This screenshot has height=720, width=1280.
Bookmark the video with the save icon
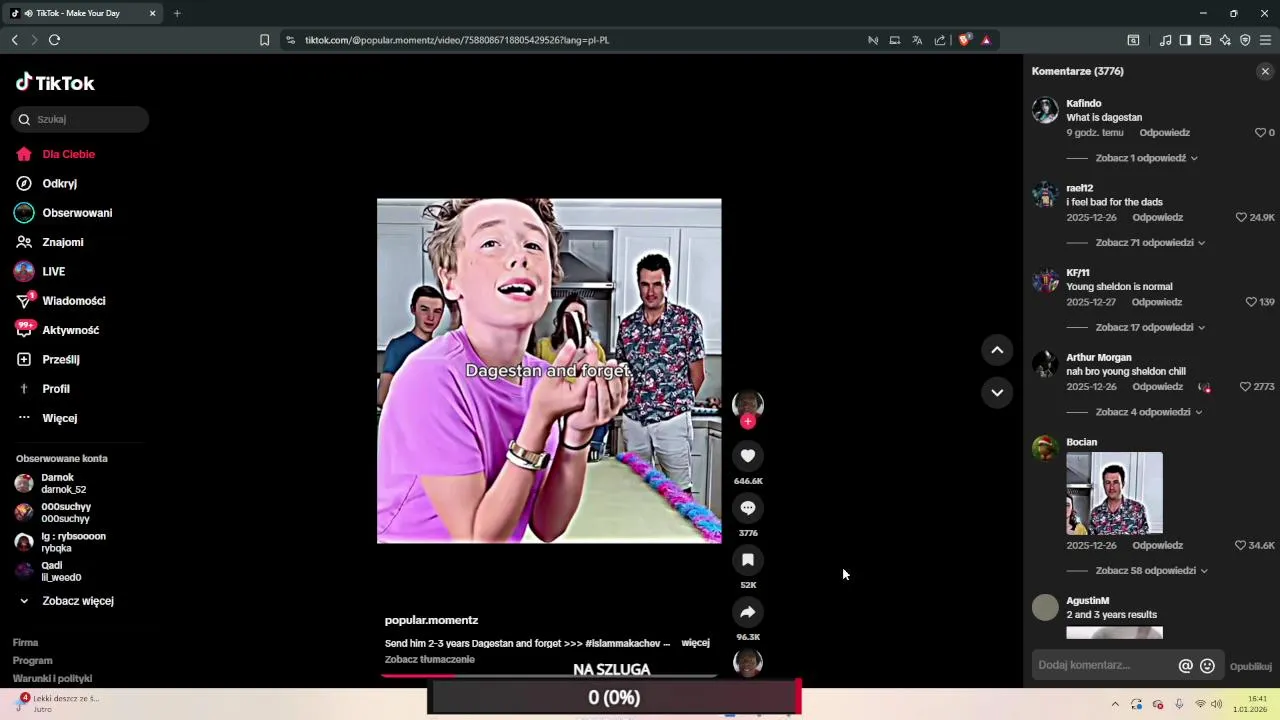[x=747, y=560]
